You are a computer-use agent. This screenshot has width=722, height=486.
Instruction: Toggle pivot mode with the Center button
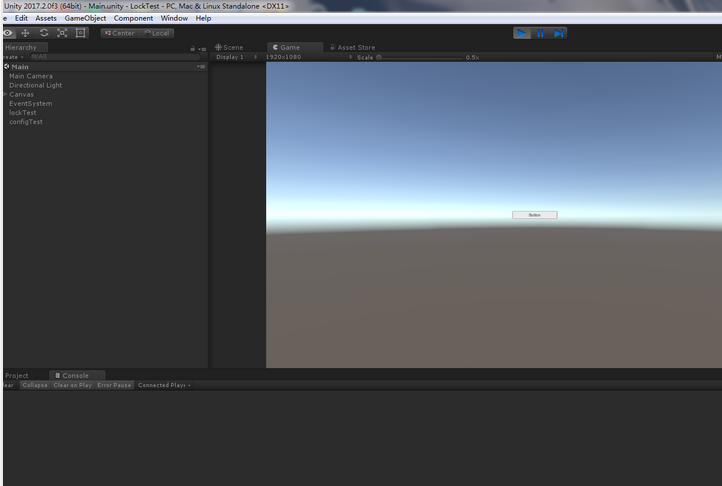(119, 33)
